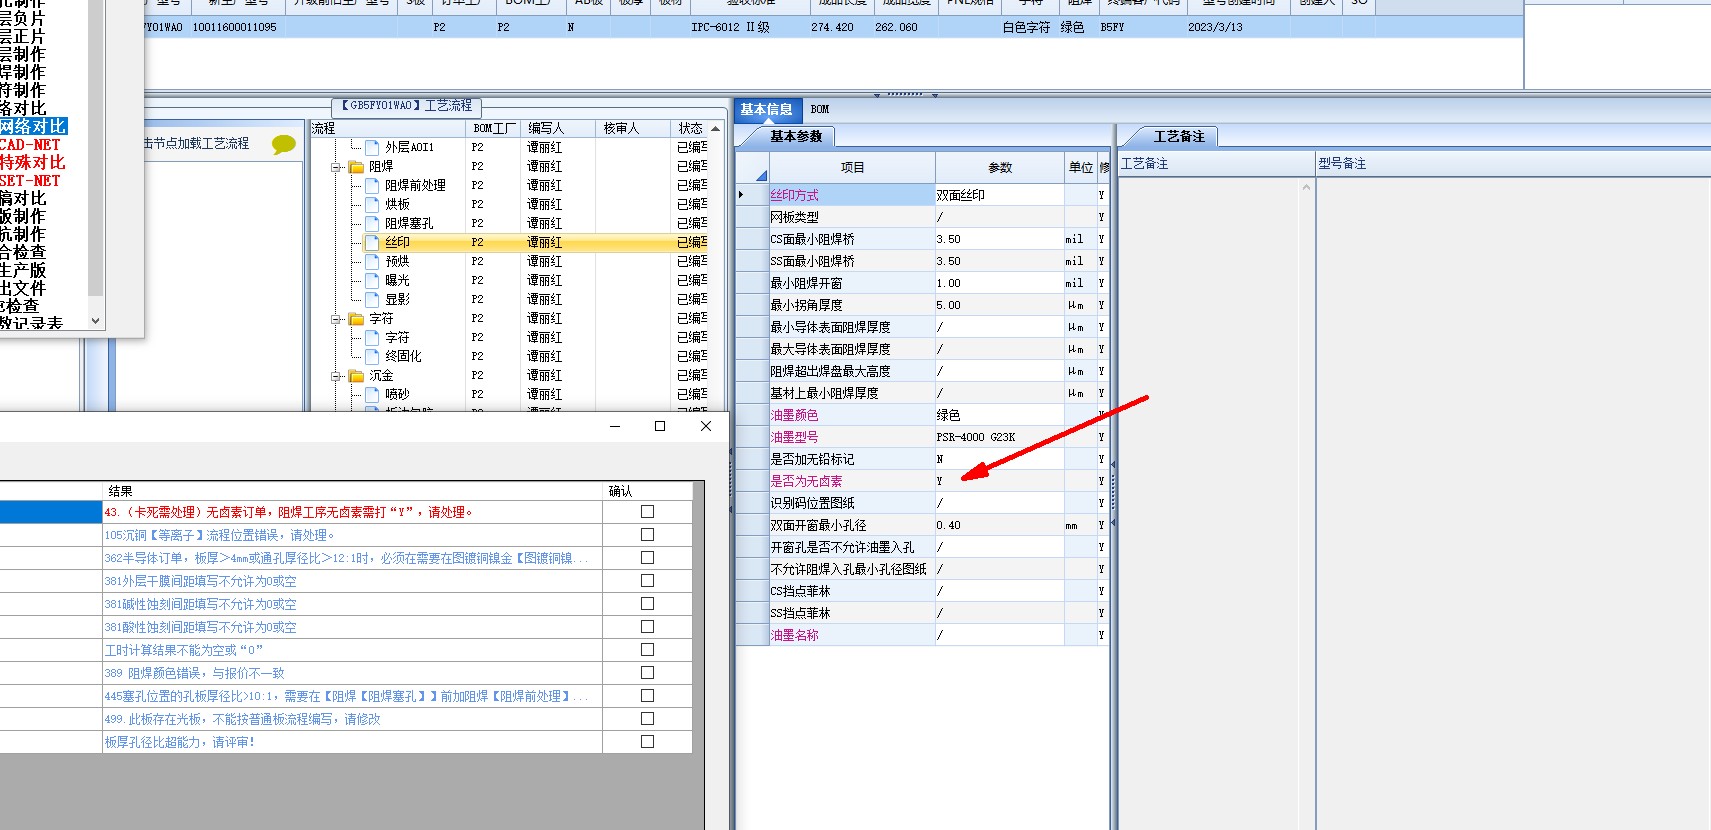Collapse the 字符 folder node

point(337,319)
